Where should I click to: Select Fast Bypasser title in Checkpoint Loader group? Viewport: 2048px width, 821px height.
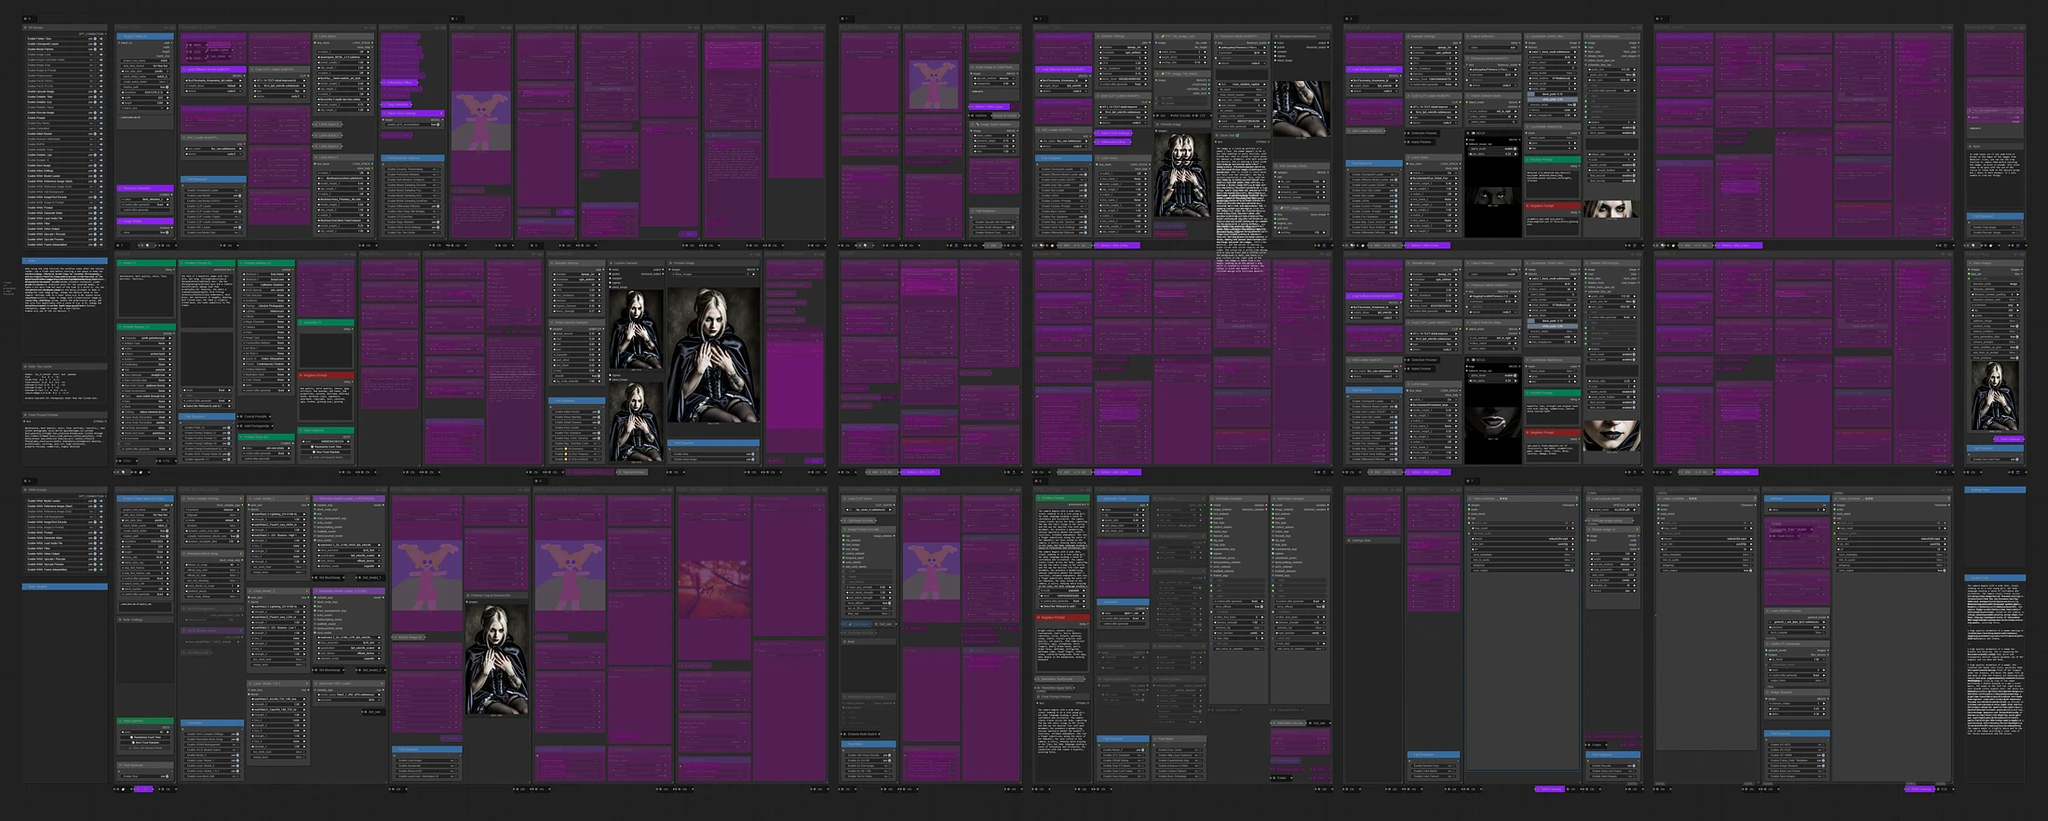(x=213, y=179)
